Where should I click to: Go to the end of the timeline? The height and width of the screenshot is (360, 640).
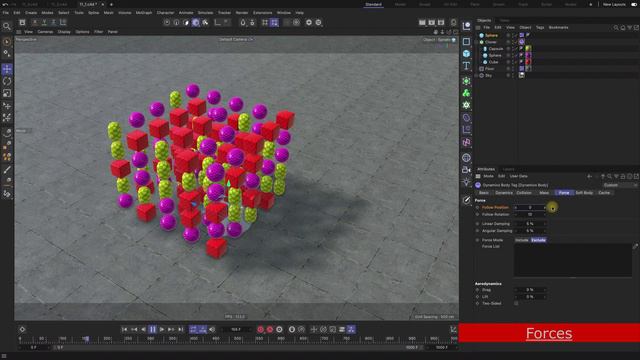(180, 329)
